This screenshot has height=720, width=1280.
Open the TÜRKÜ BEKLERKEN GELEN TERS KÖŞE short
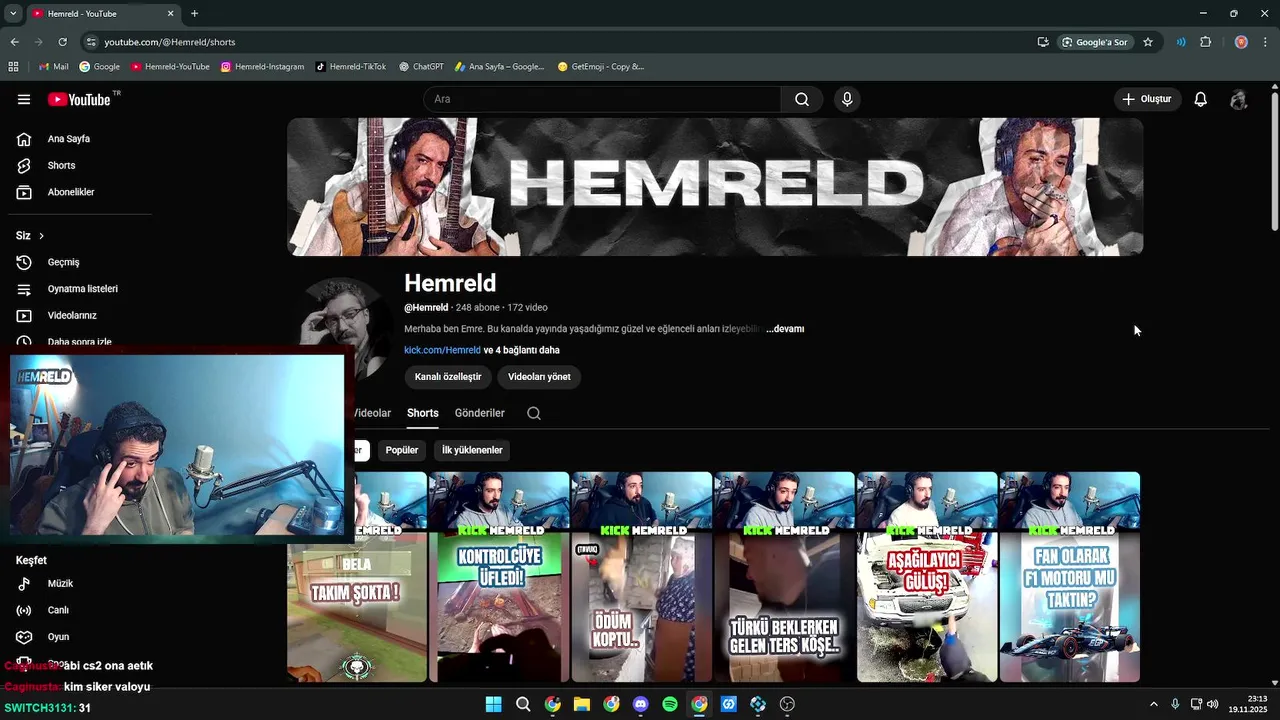point(784,577)
